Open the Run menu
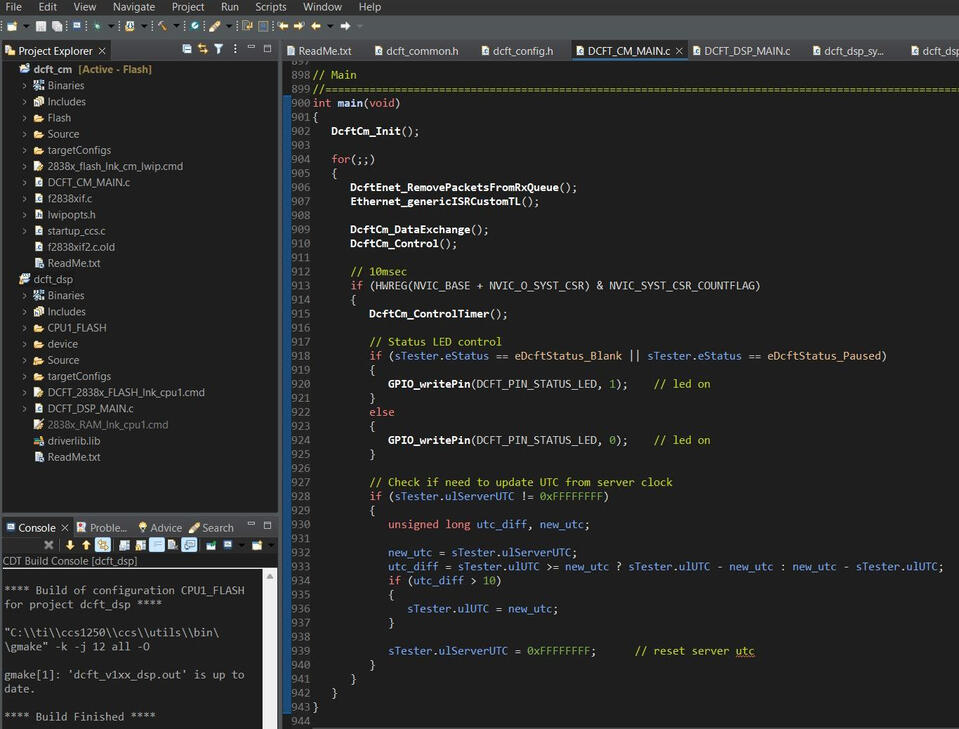Image resolution: width=959 pixels, height=729 pixels. 230,7
